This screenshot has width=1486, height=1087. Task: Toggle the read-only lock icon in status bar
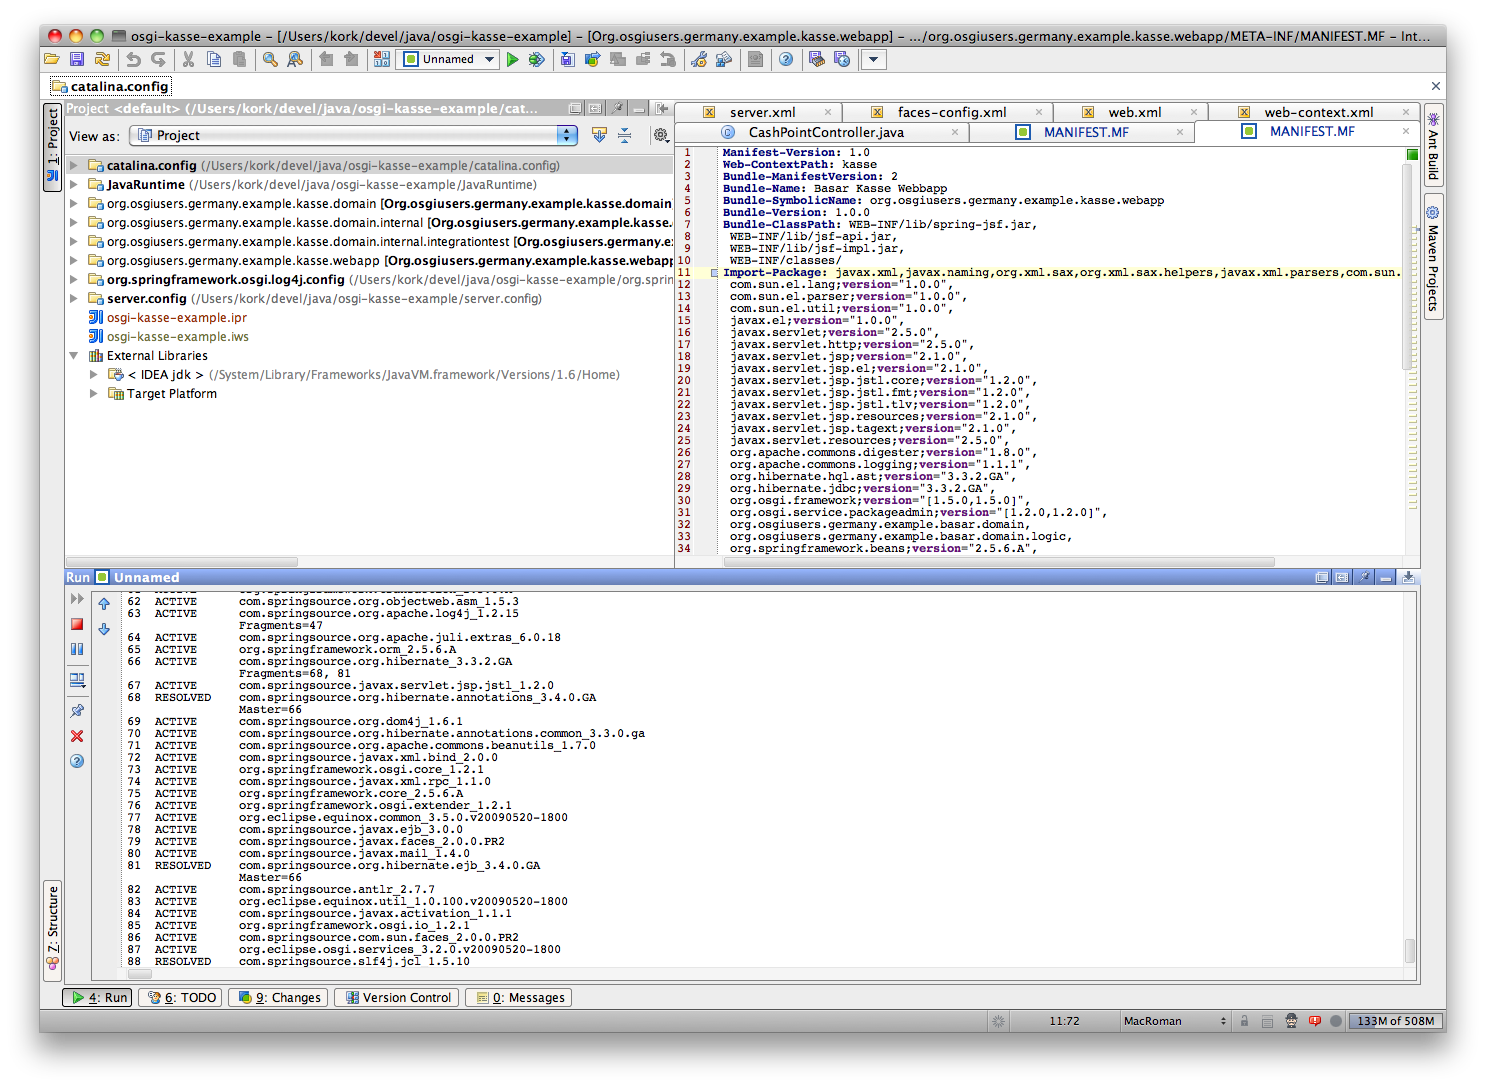[x=1244, y=1021]
